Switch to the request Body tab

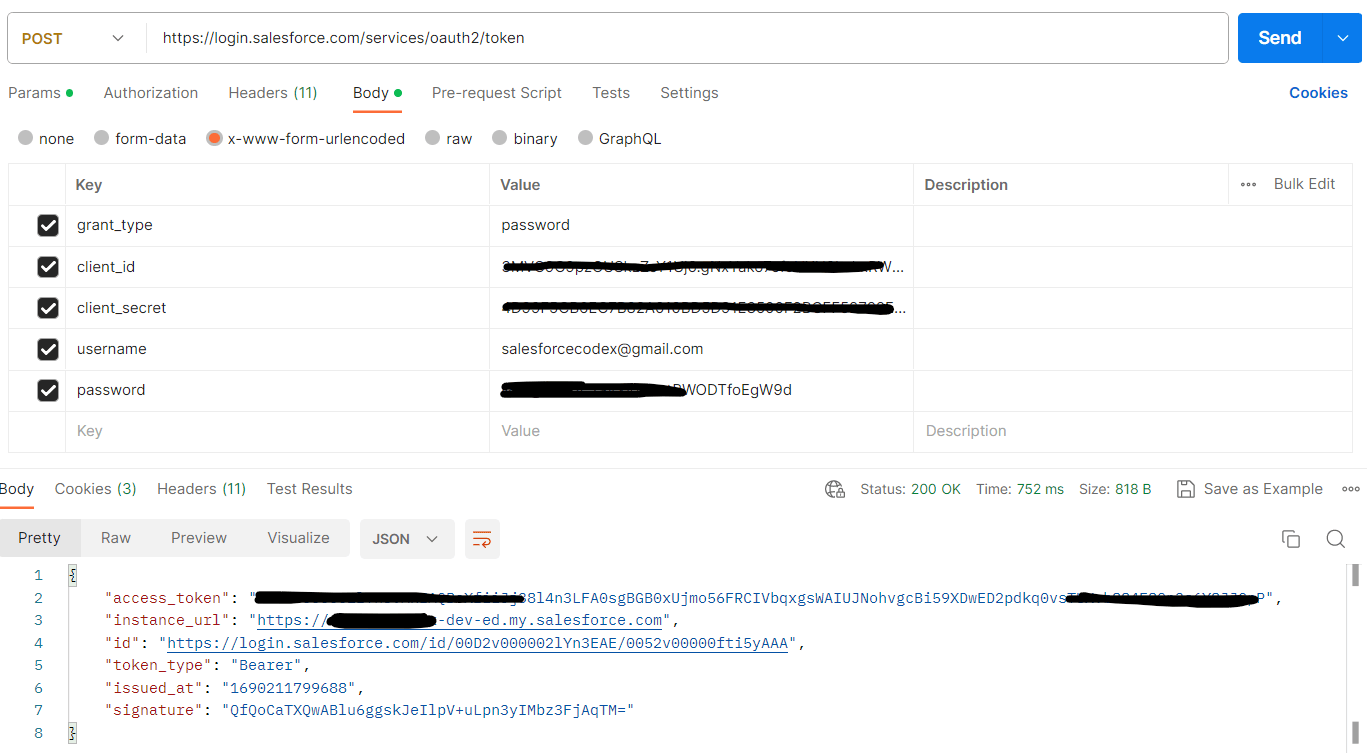click(377, 93)
